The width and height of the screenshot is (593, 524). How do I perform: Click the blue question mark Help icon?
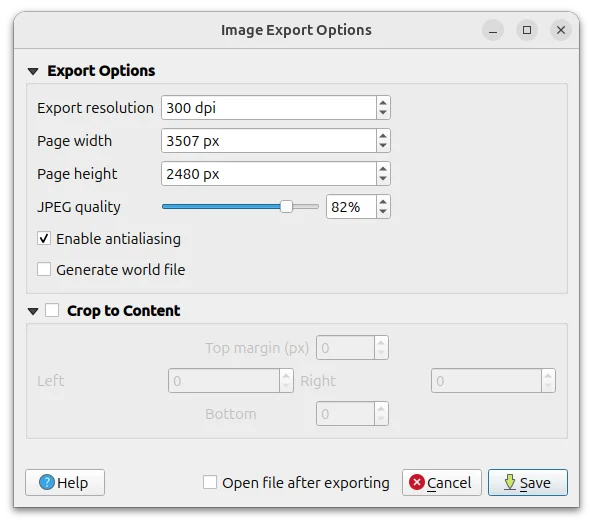(47, 482)
